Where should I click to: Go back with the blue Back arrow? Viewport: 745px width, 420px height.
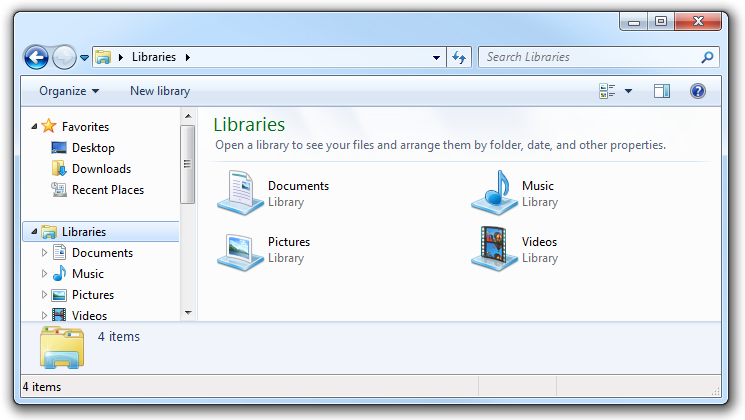point(36,57)
